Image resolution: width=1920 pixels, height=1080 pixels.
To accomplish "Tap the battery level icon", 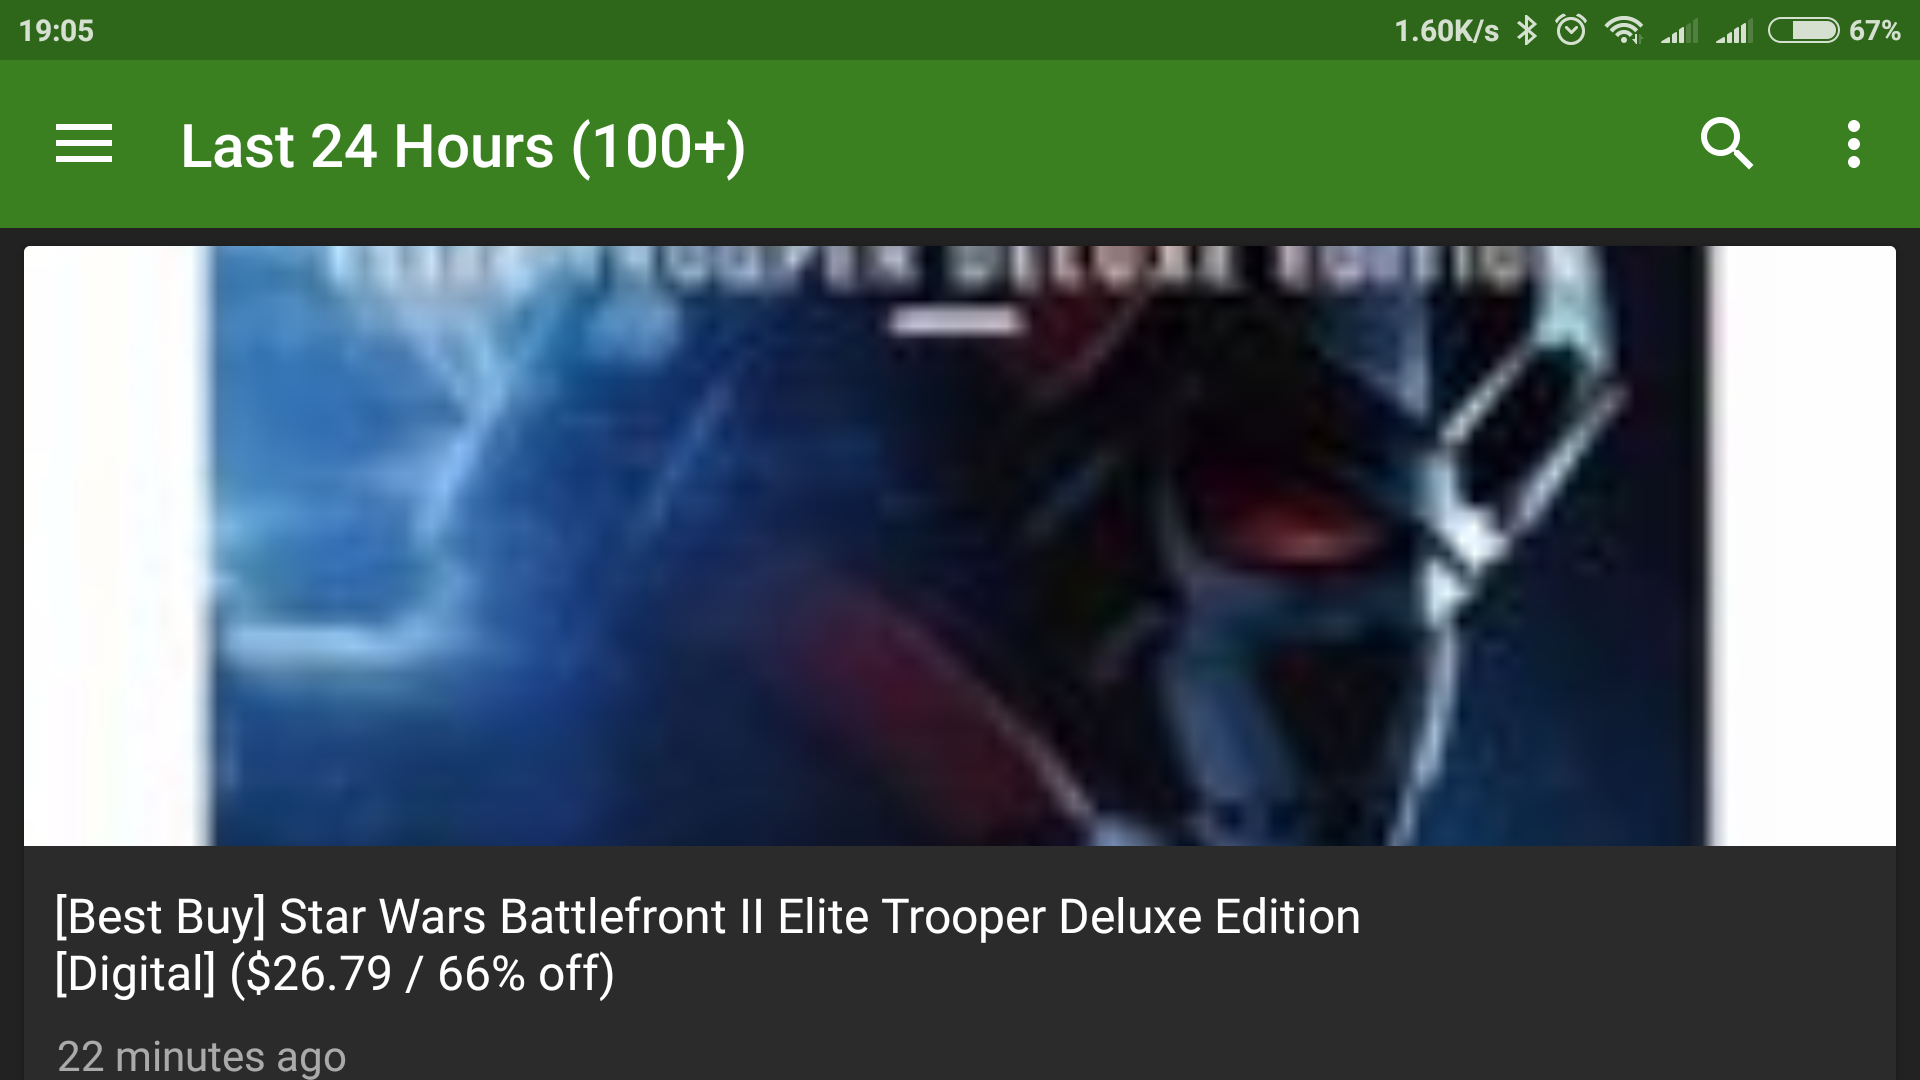I will pyautogui.click(x=1803, y=30).
